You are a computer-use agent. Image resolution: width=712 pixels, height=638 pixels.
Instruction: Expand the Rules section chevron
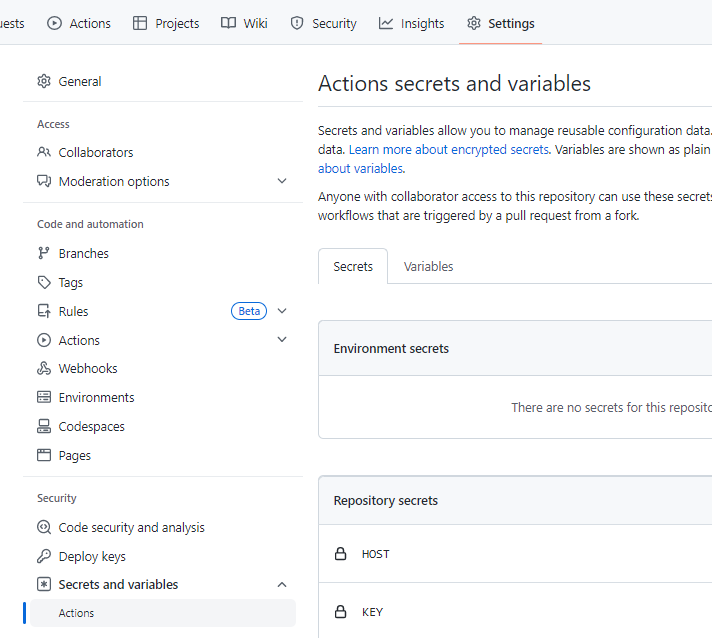click(282, 312)
